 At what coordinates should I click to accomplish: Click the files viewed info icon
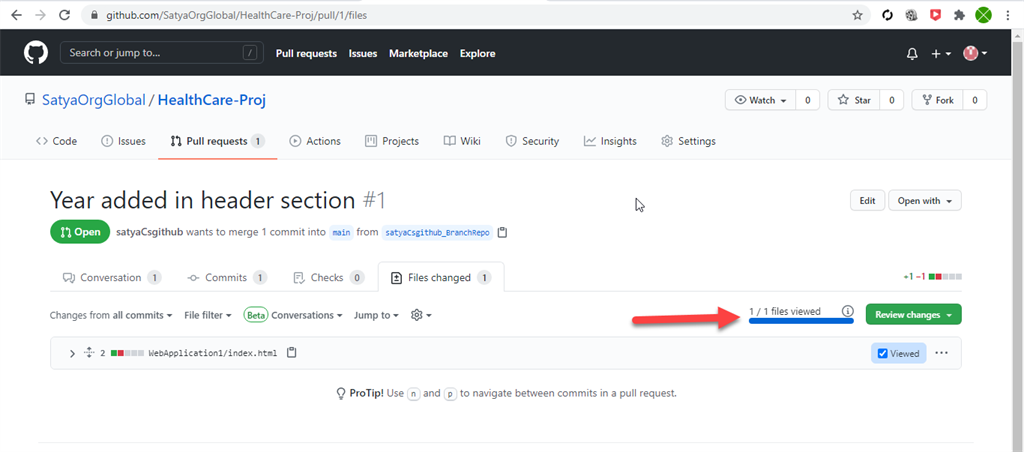coord(847,311)
